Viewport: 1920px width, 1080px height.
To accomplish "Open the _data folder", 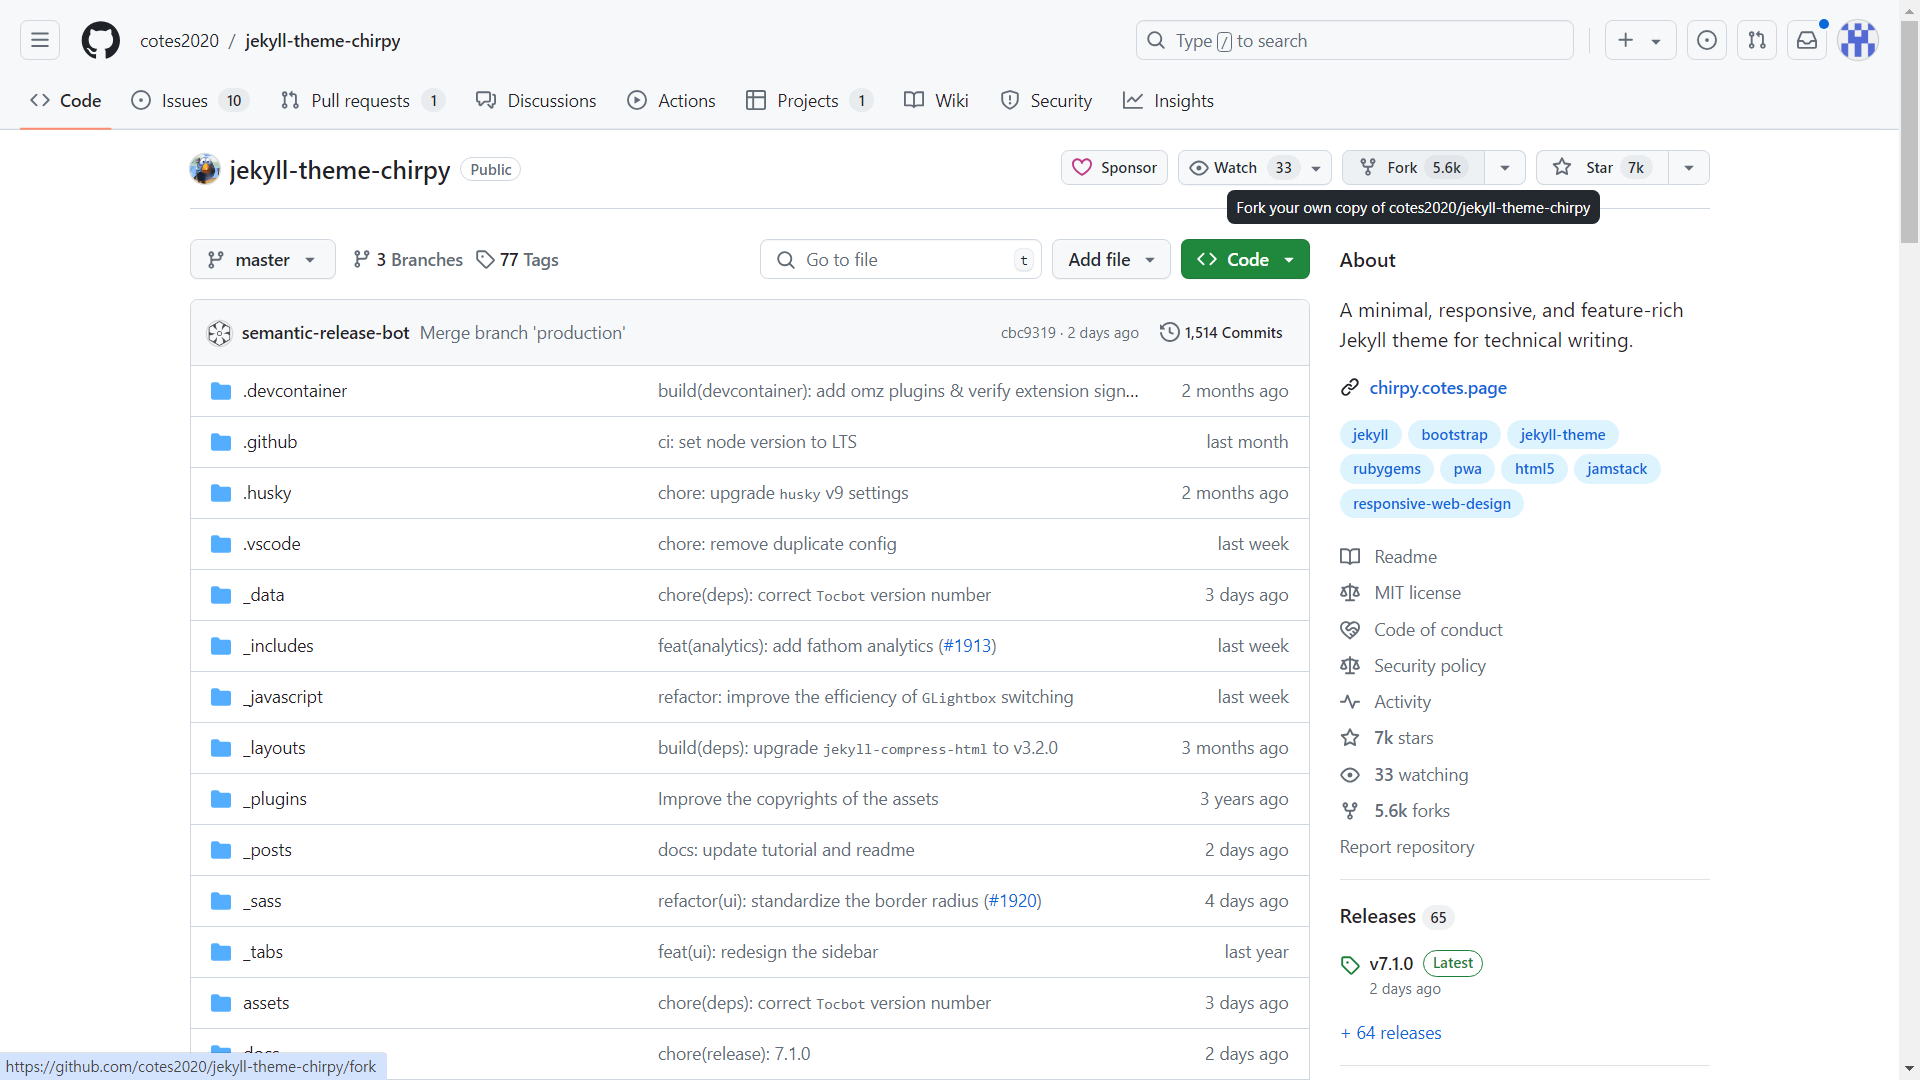I will [264, 595].
